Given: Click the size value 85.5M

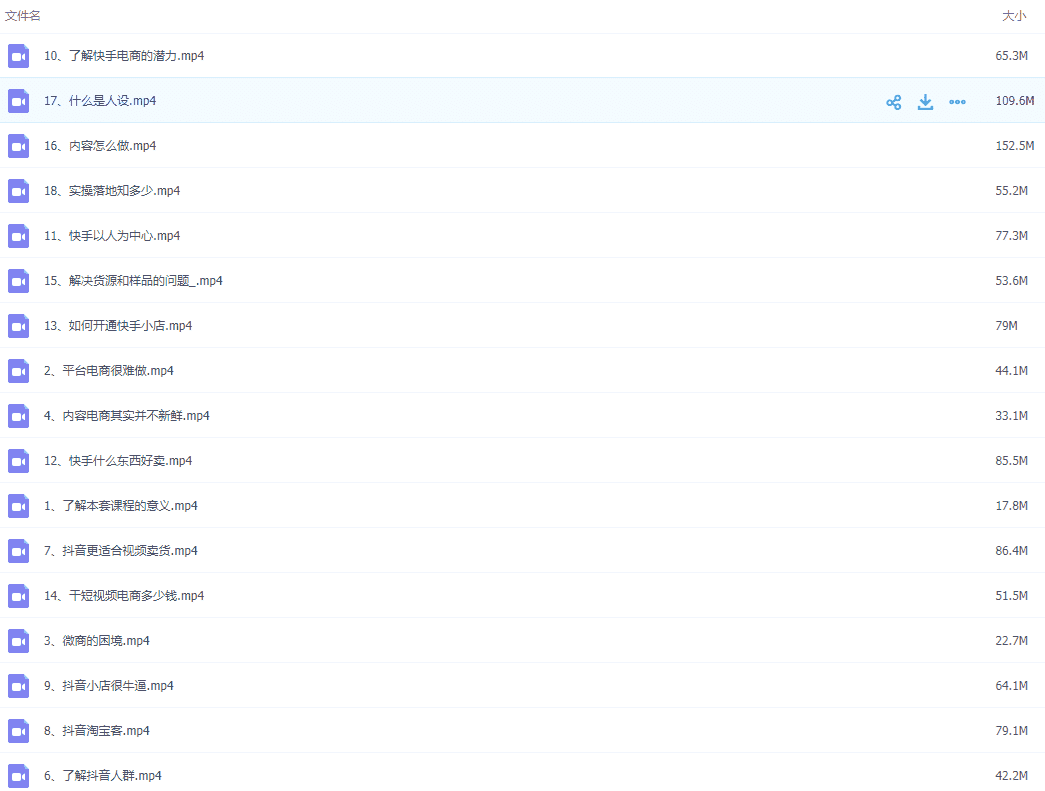Looking at the screenshot, I should click(1012, 460).
